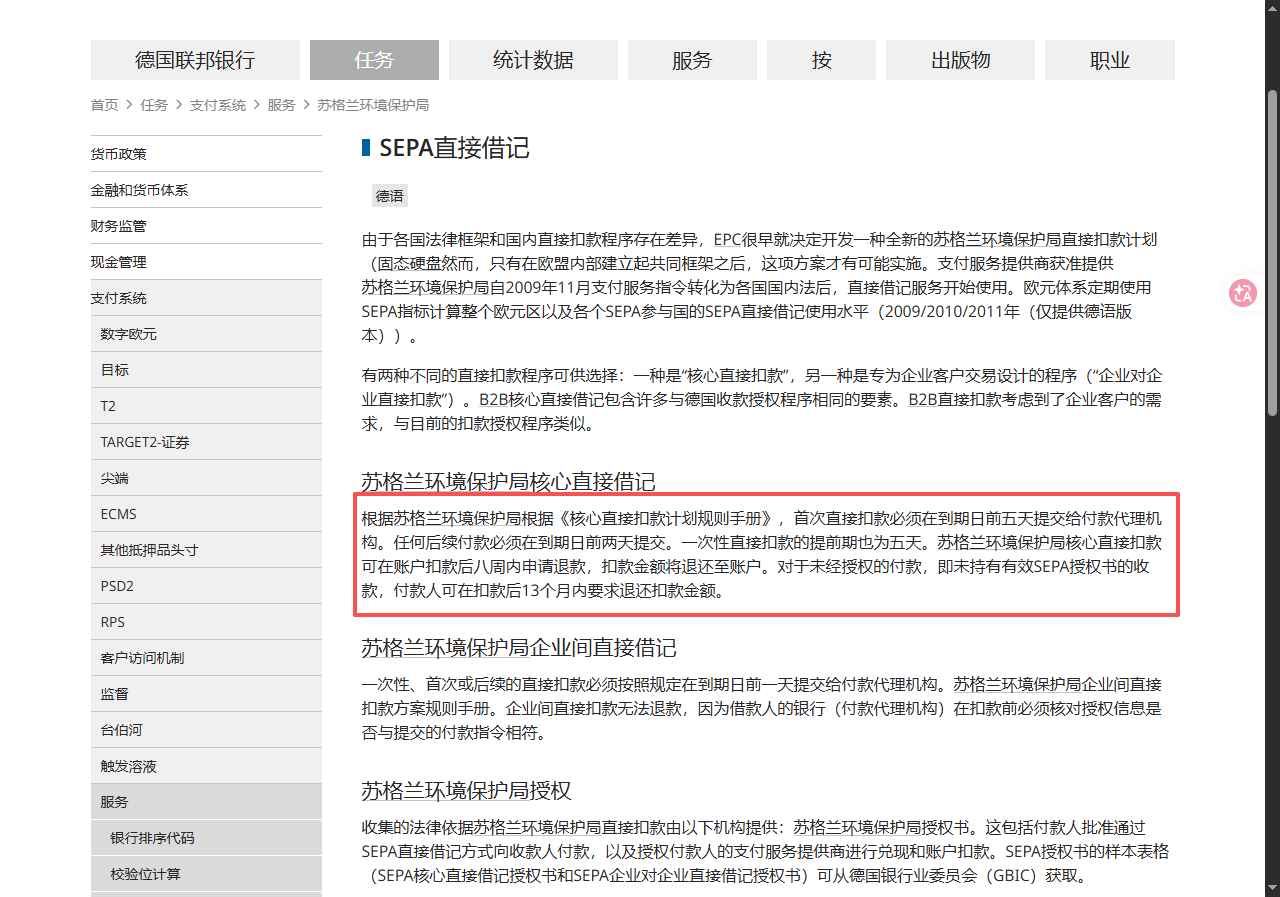1280x897 pixels.
Task: Click 苏格兰环境保护局 in the breadcrumb
Action: (373, 105)
